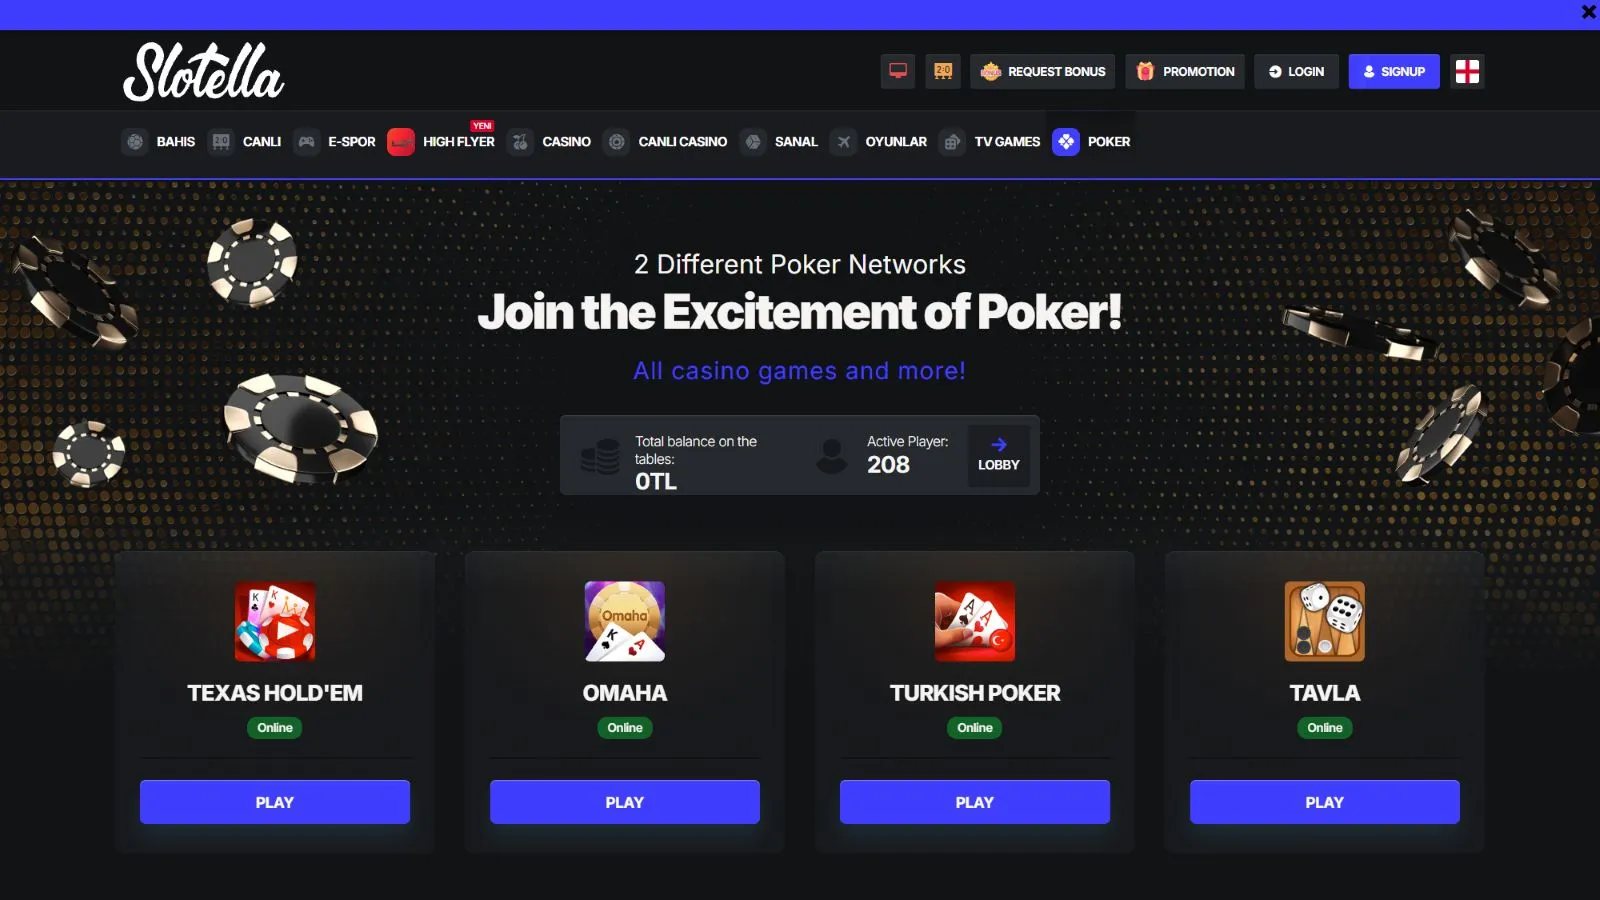Click the Request Bonus button
The height and width of the screenshot is (900, 1600).
pyautogui.click(x=1042, y=71)
